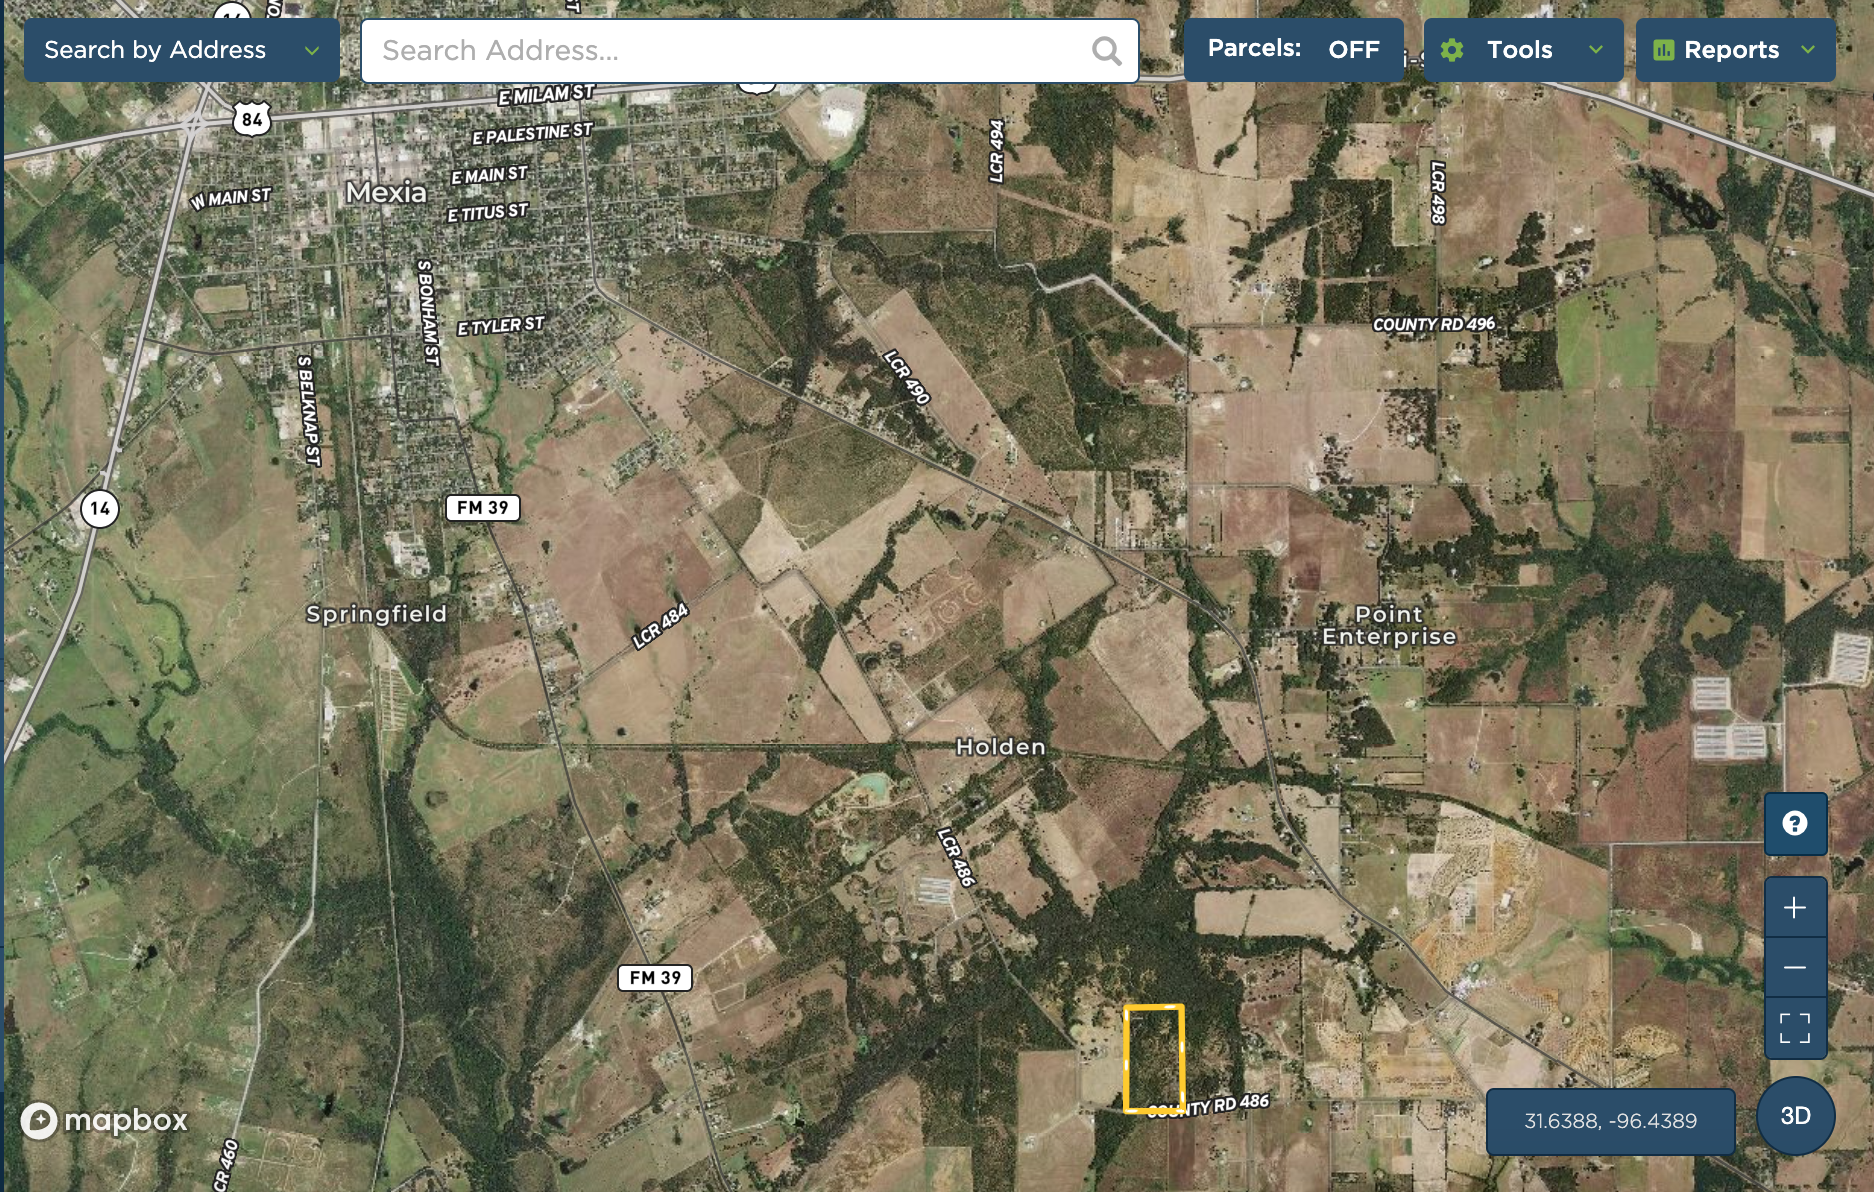This screenshot has width=1874, height=1192.
Task: Open the Reports dropdown menu
Action: pyautogui.click(x=1807, y=50)
